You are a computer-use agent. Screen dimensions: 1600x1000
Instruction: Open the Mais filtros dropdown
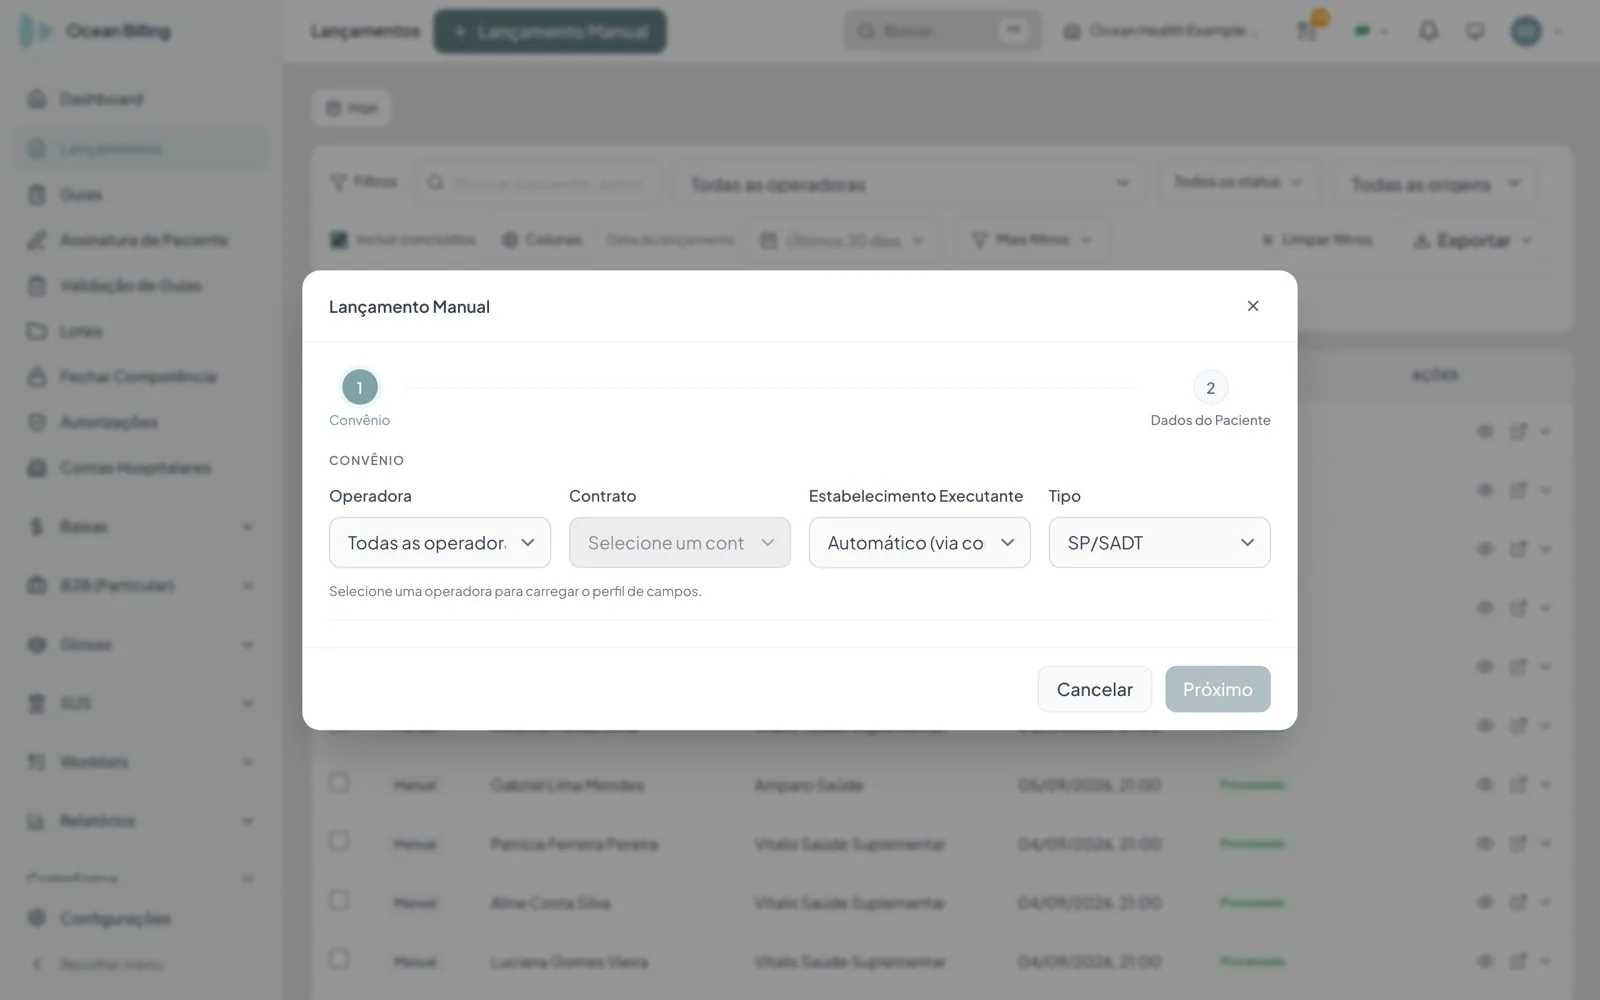pyautogui.click(x=1032, y=240)
